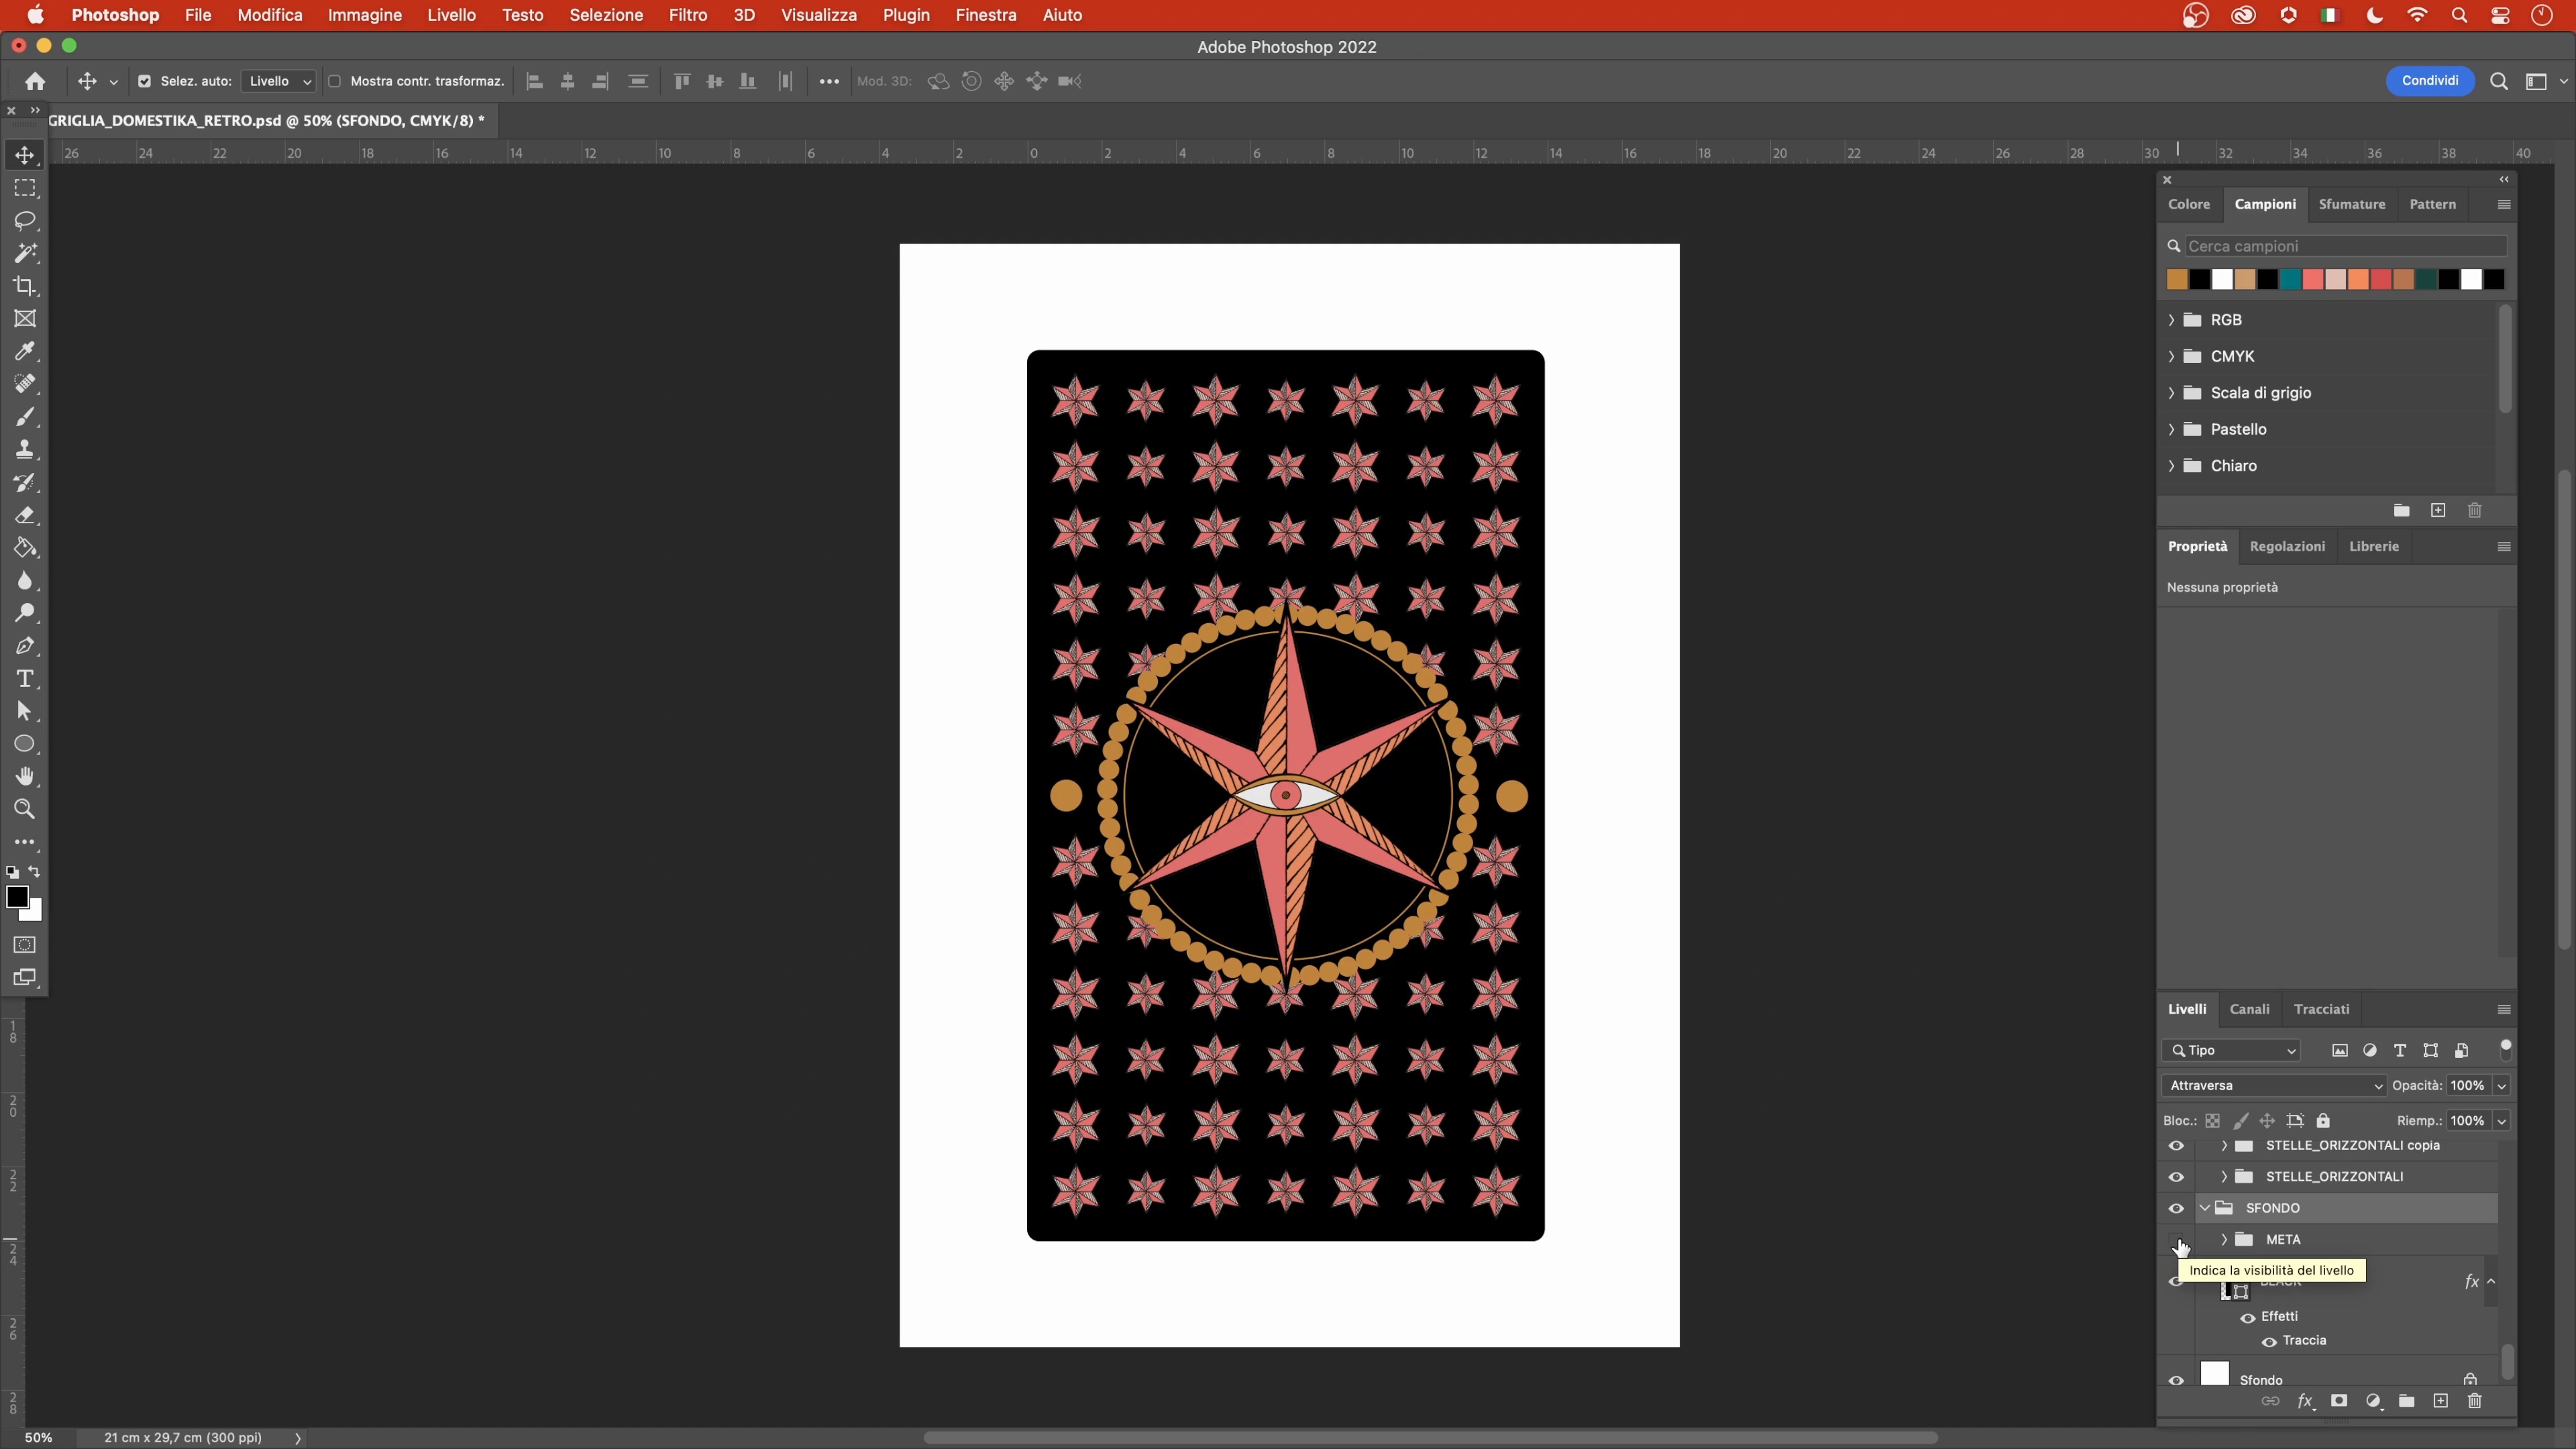Image resolution: width=2576 pixels, height=1449 pixels.
Task: Switch to the Regolazioni tab
Action: click(x=2287, y=547)
